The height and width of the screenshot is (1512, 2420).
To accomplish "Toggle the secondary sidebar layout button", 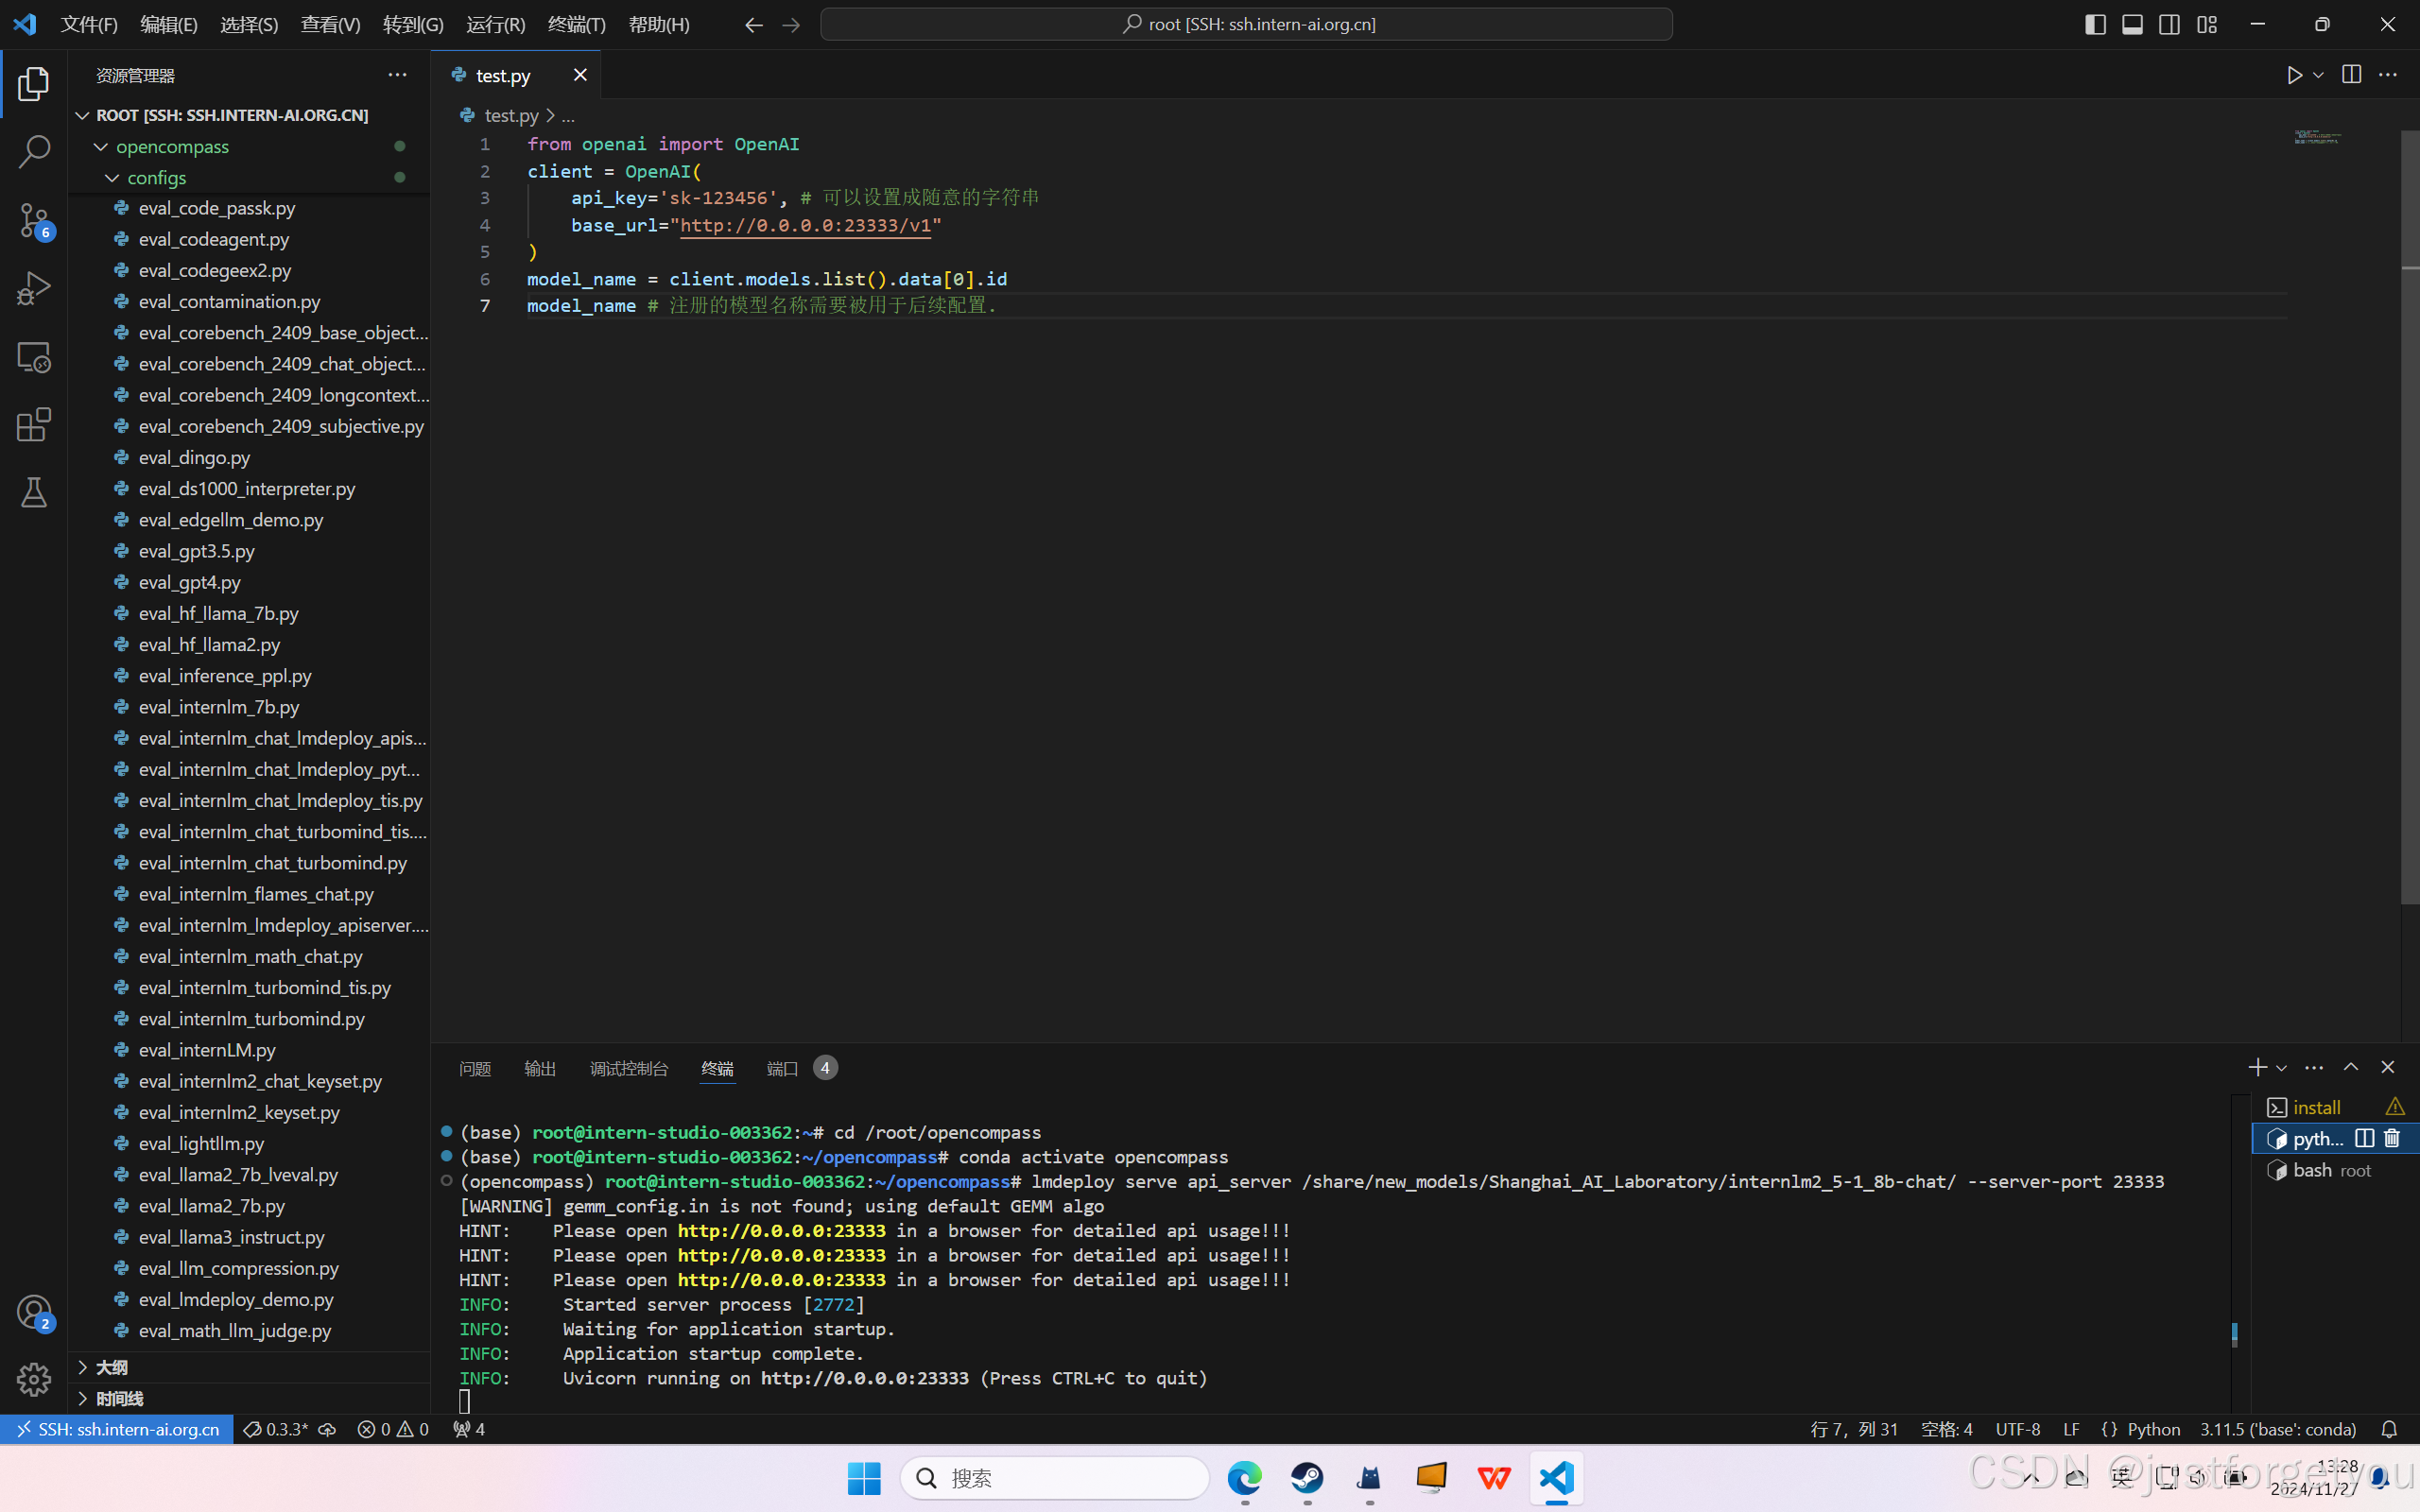I will pyautogui.click(x=2169, y=24).
